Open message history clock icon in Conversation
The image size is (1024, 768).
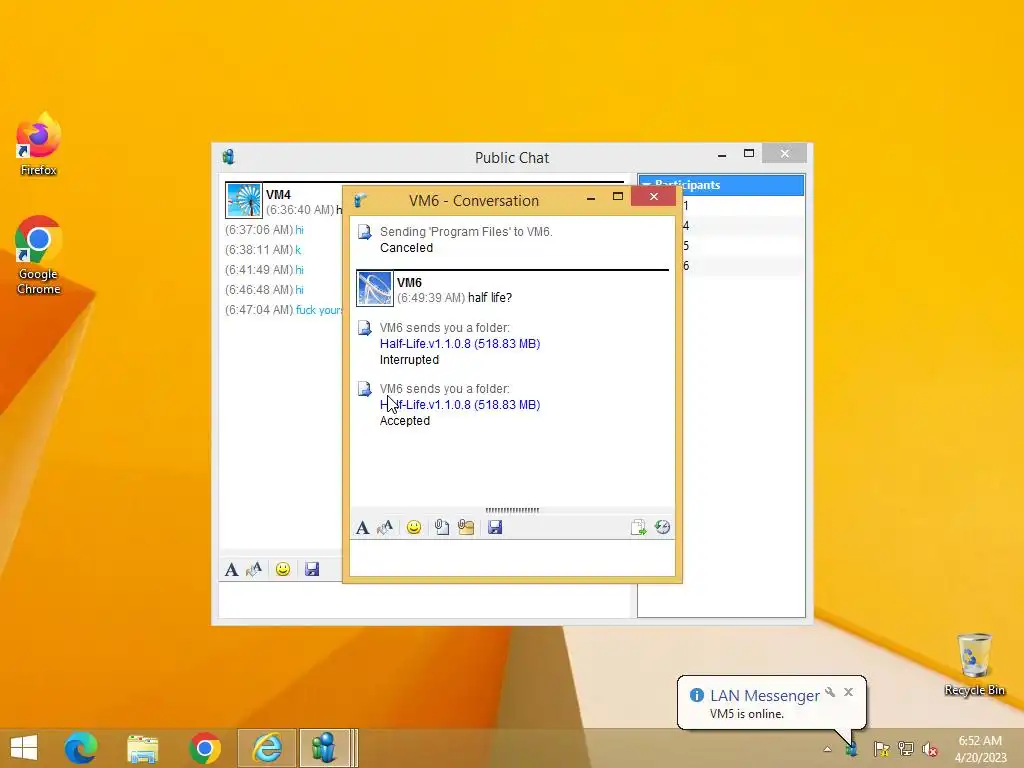(x=662, y=528)
